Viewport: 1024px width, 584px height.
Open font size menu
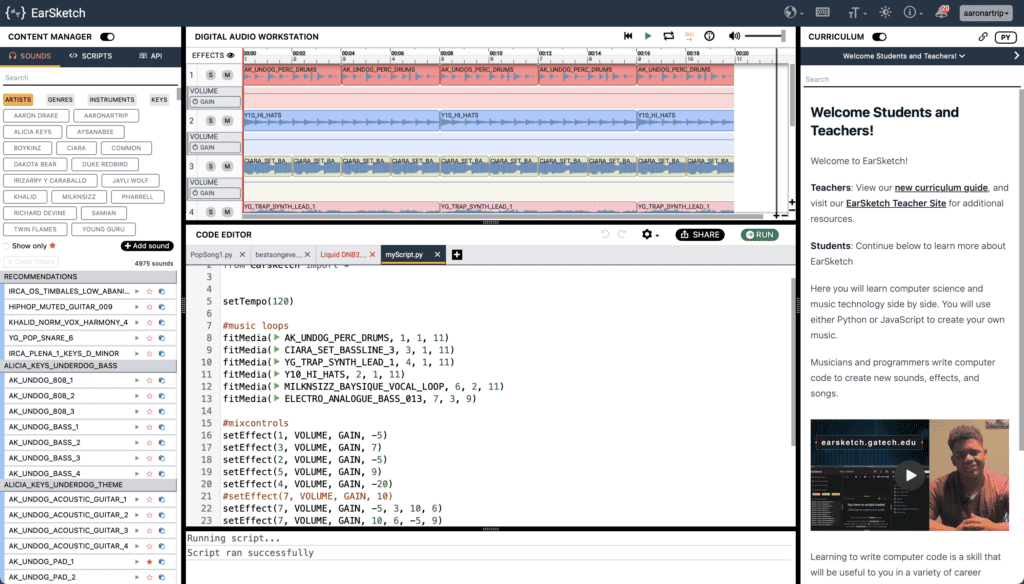coord(856,12)
